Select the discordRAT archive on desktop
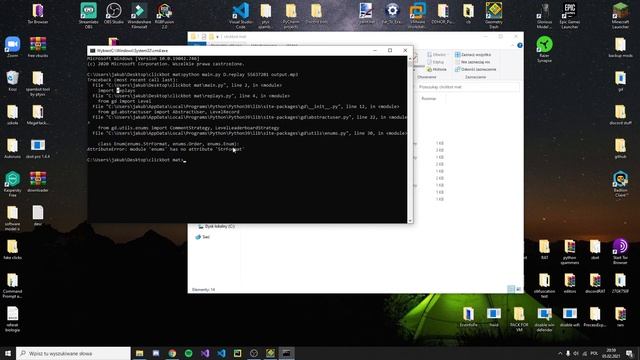640x360 pixels. [x=595, y=283]
